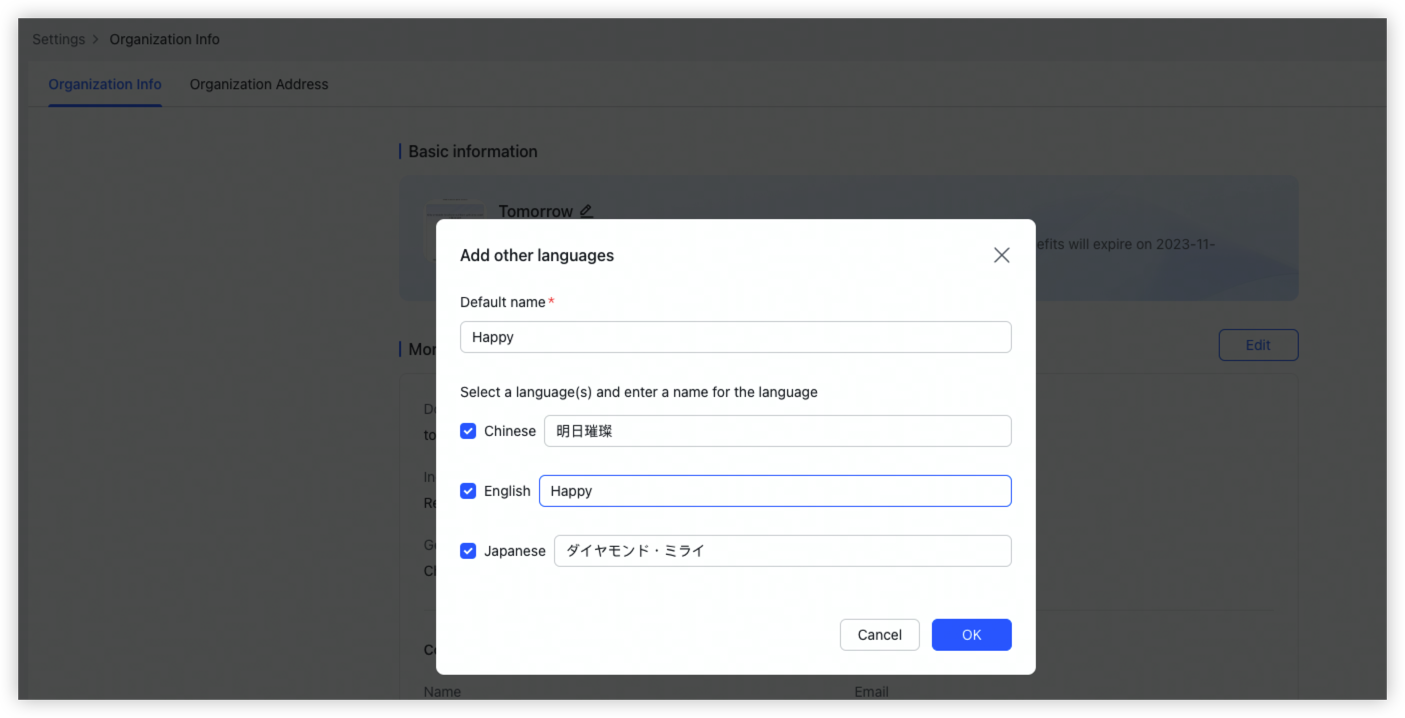Click the pencil edit icon beside Tomorrow
Viewport: 1405px width, 718px height.
pos(587,211)
